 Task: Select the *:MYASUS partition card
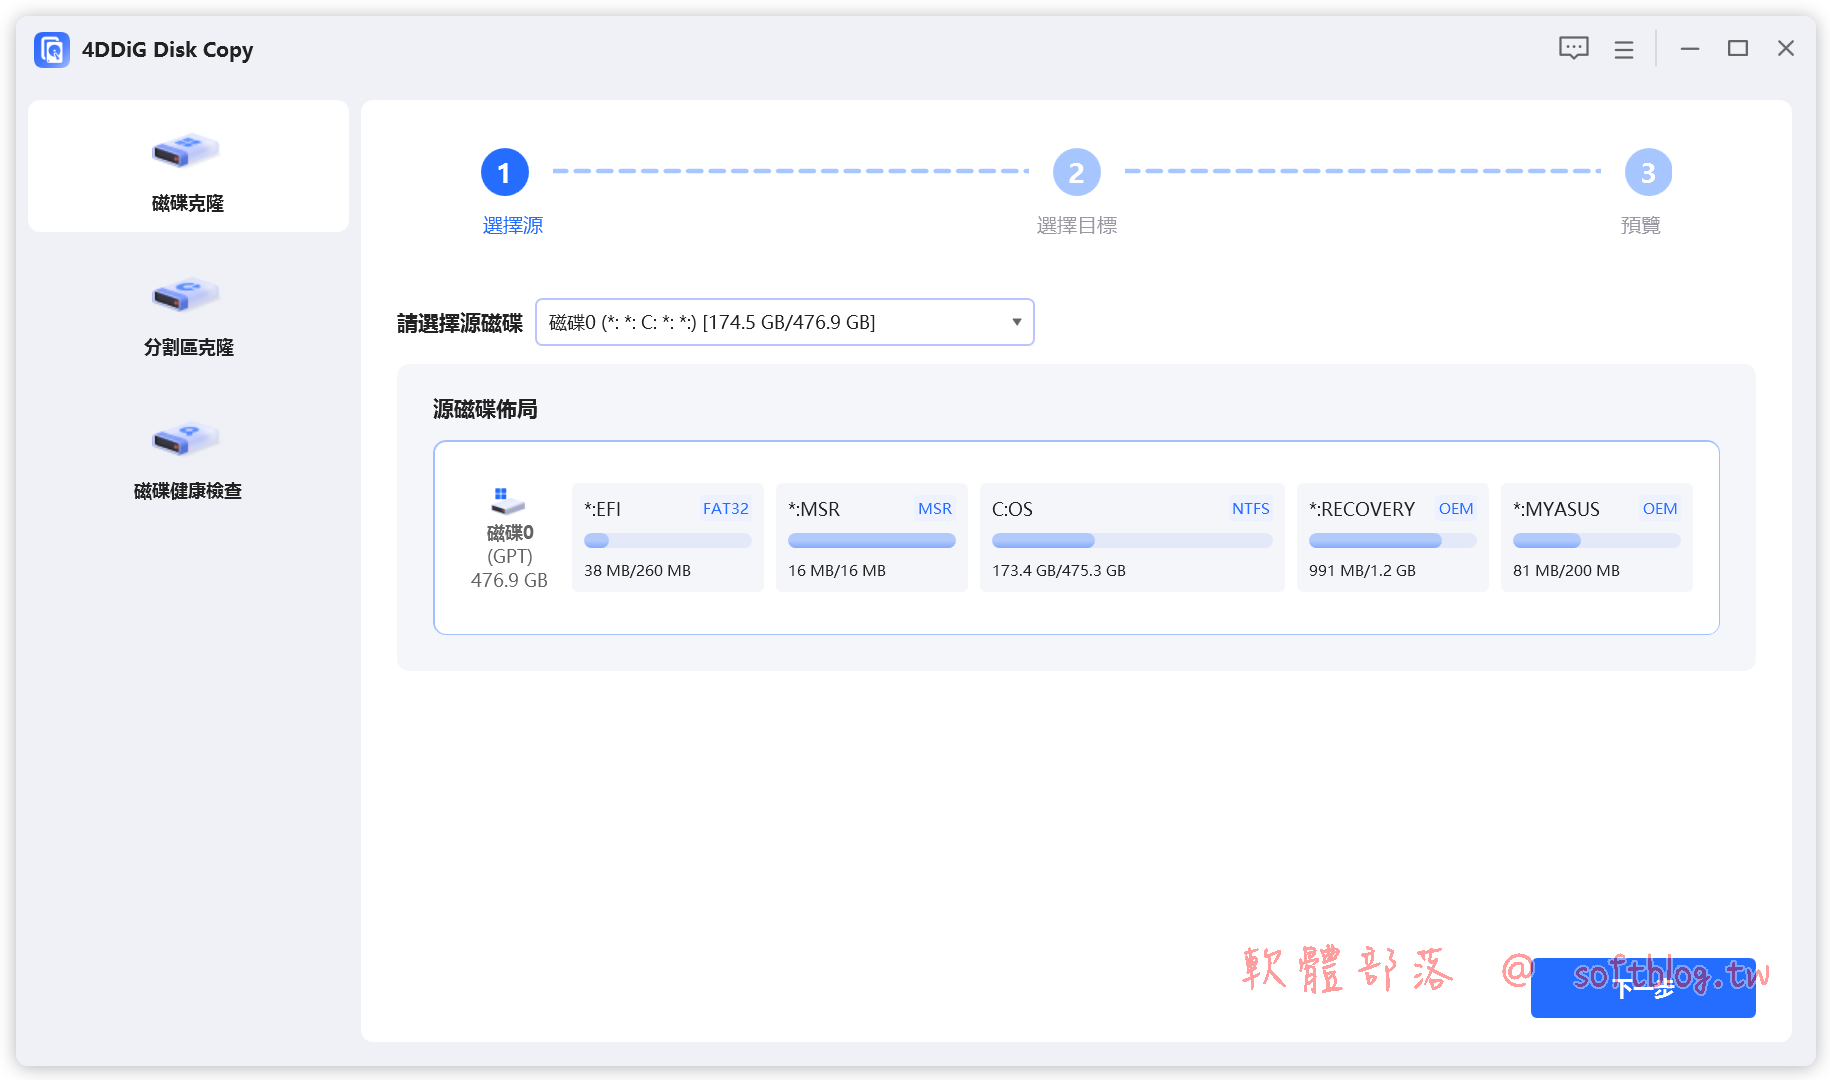pos(1596,537)
